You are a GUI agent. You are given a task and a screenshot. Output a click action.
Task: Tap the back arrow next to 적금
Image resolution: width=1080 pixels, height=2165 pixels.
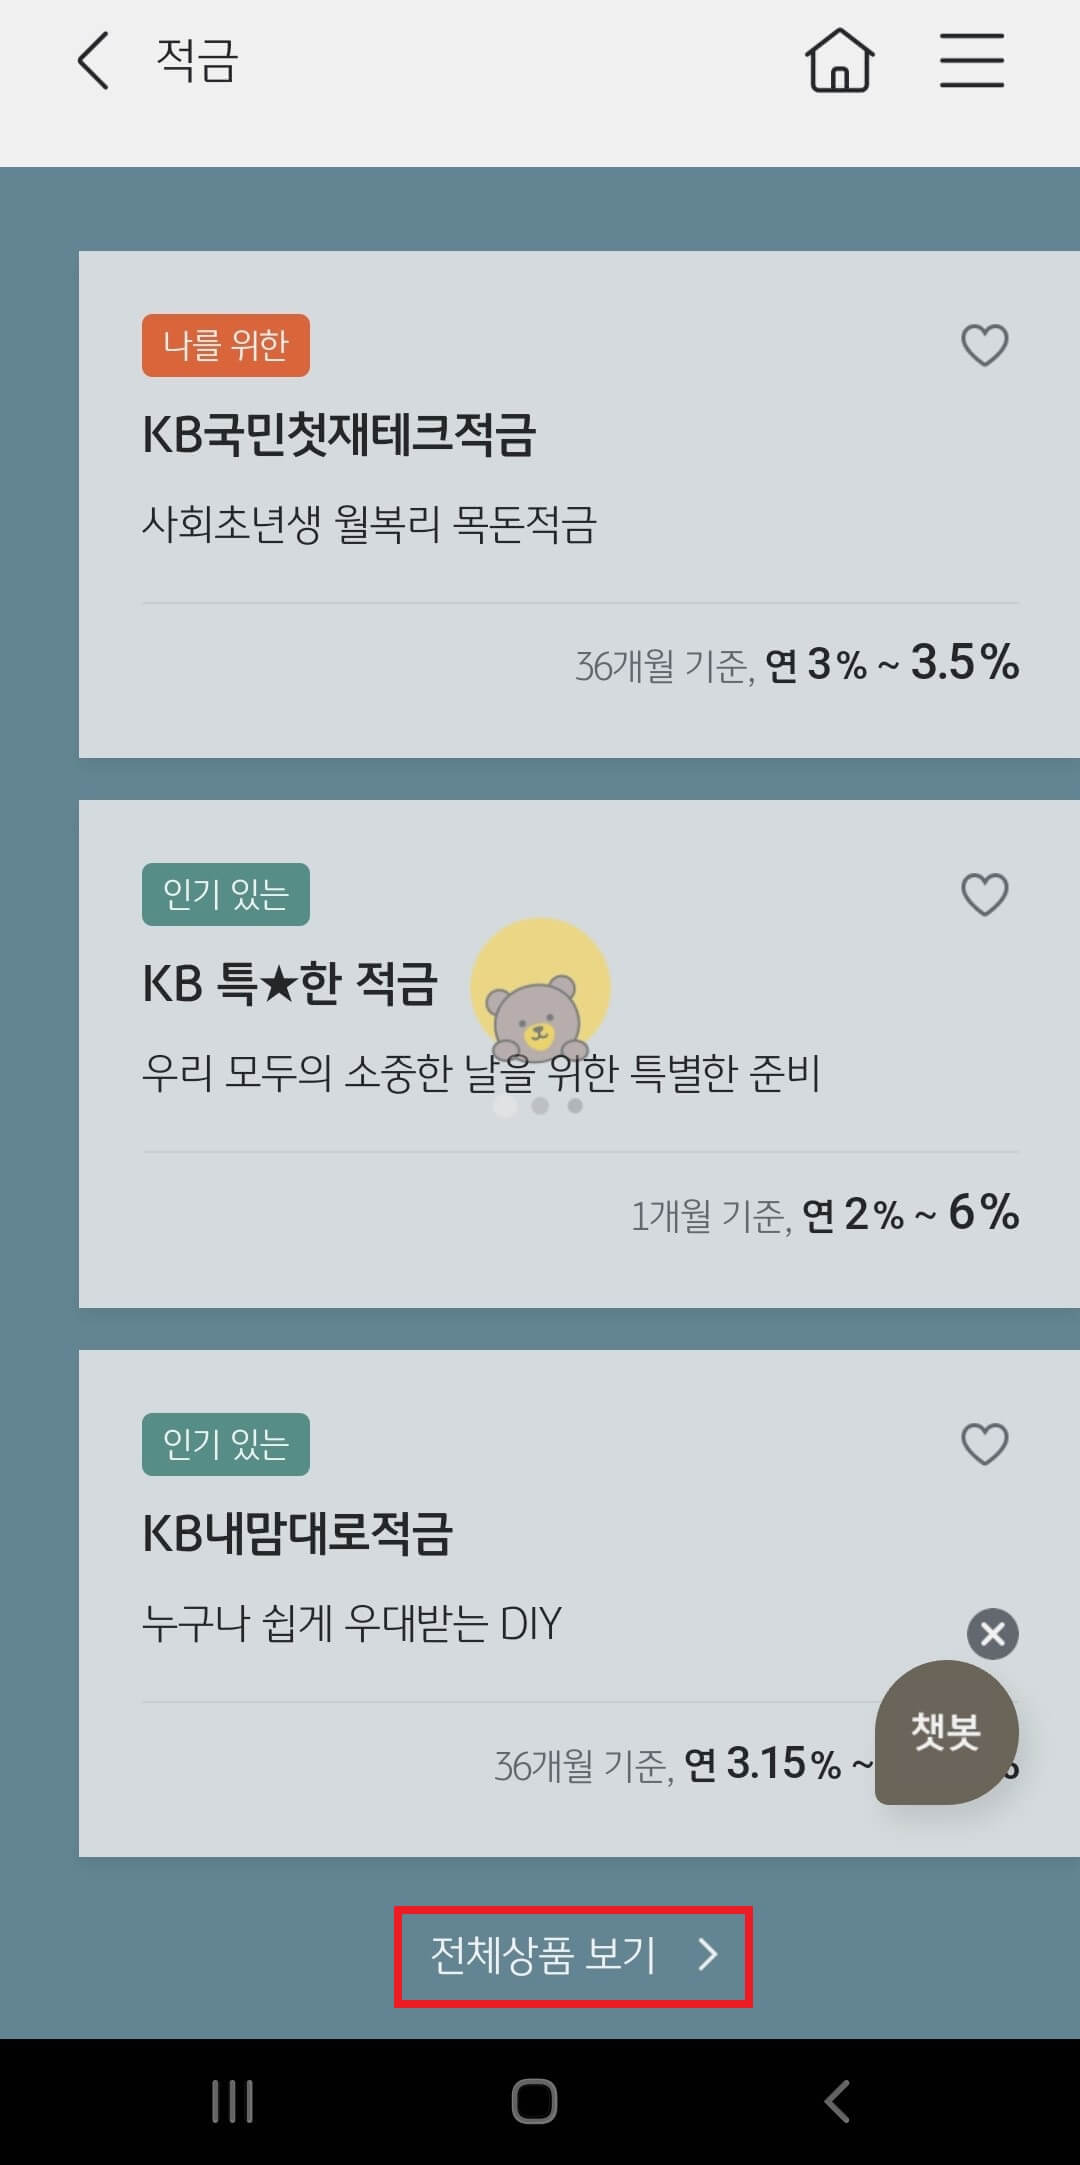tap(91, 62)
